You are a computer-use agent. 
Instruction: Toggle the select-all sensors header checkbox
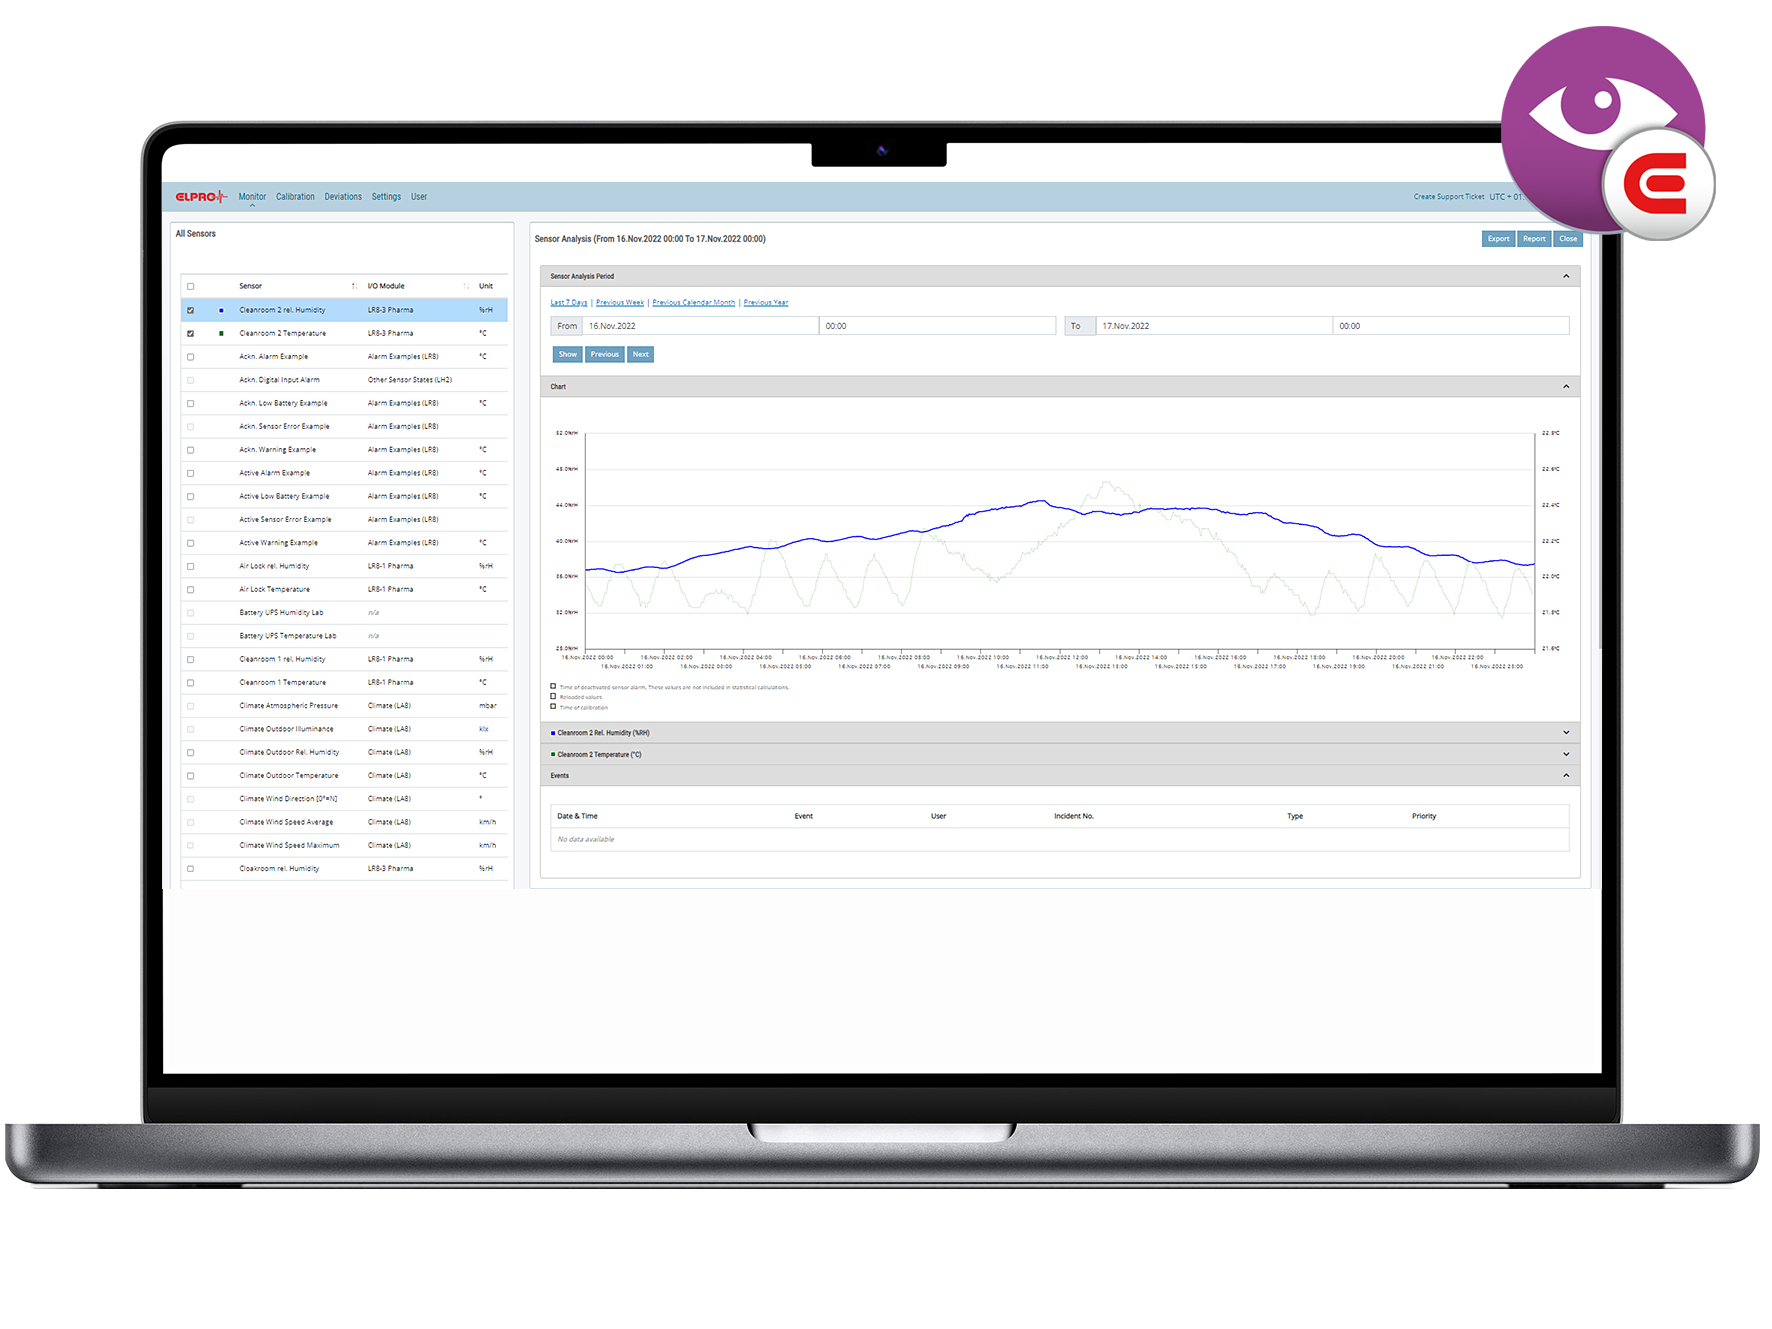tap(191, 287)
